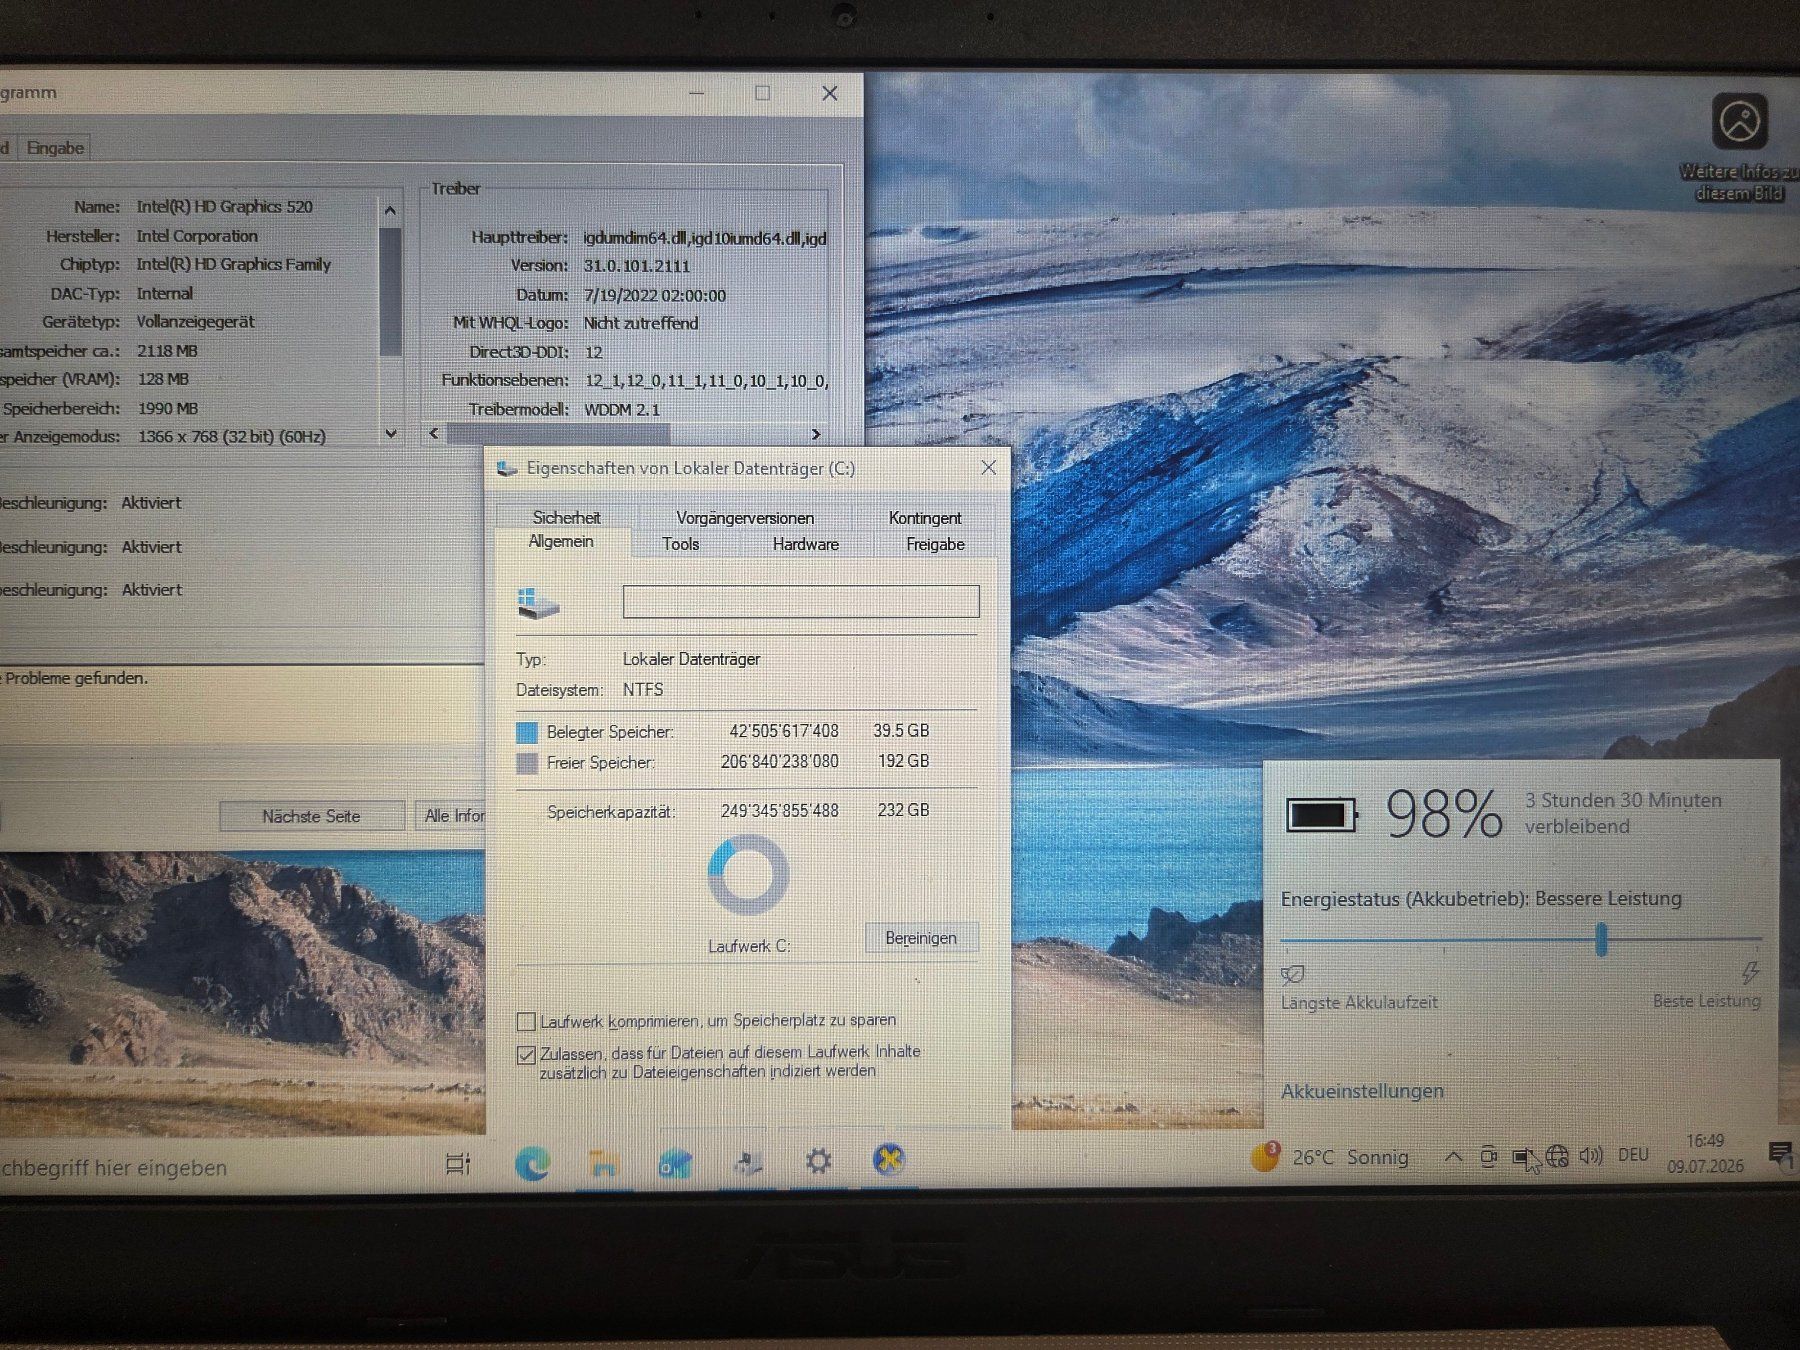Click the Nächste Seite button

click(x=311, y=816)
